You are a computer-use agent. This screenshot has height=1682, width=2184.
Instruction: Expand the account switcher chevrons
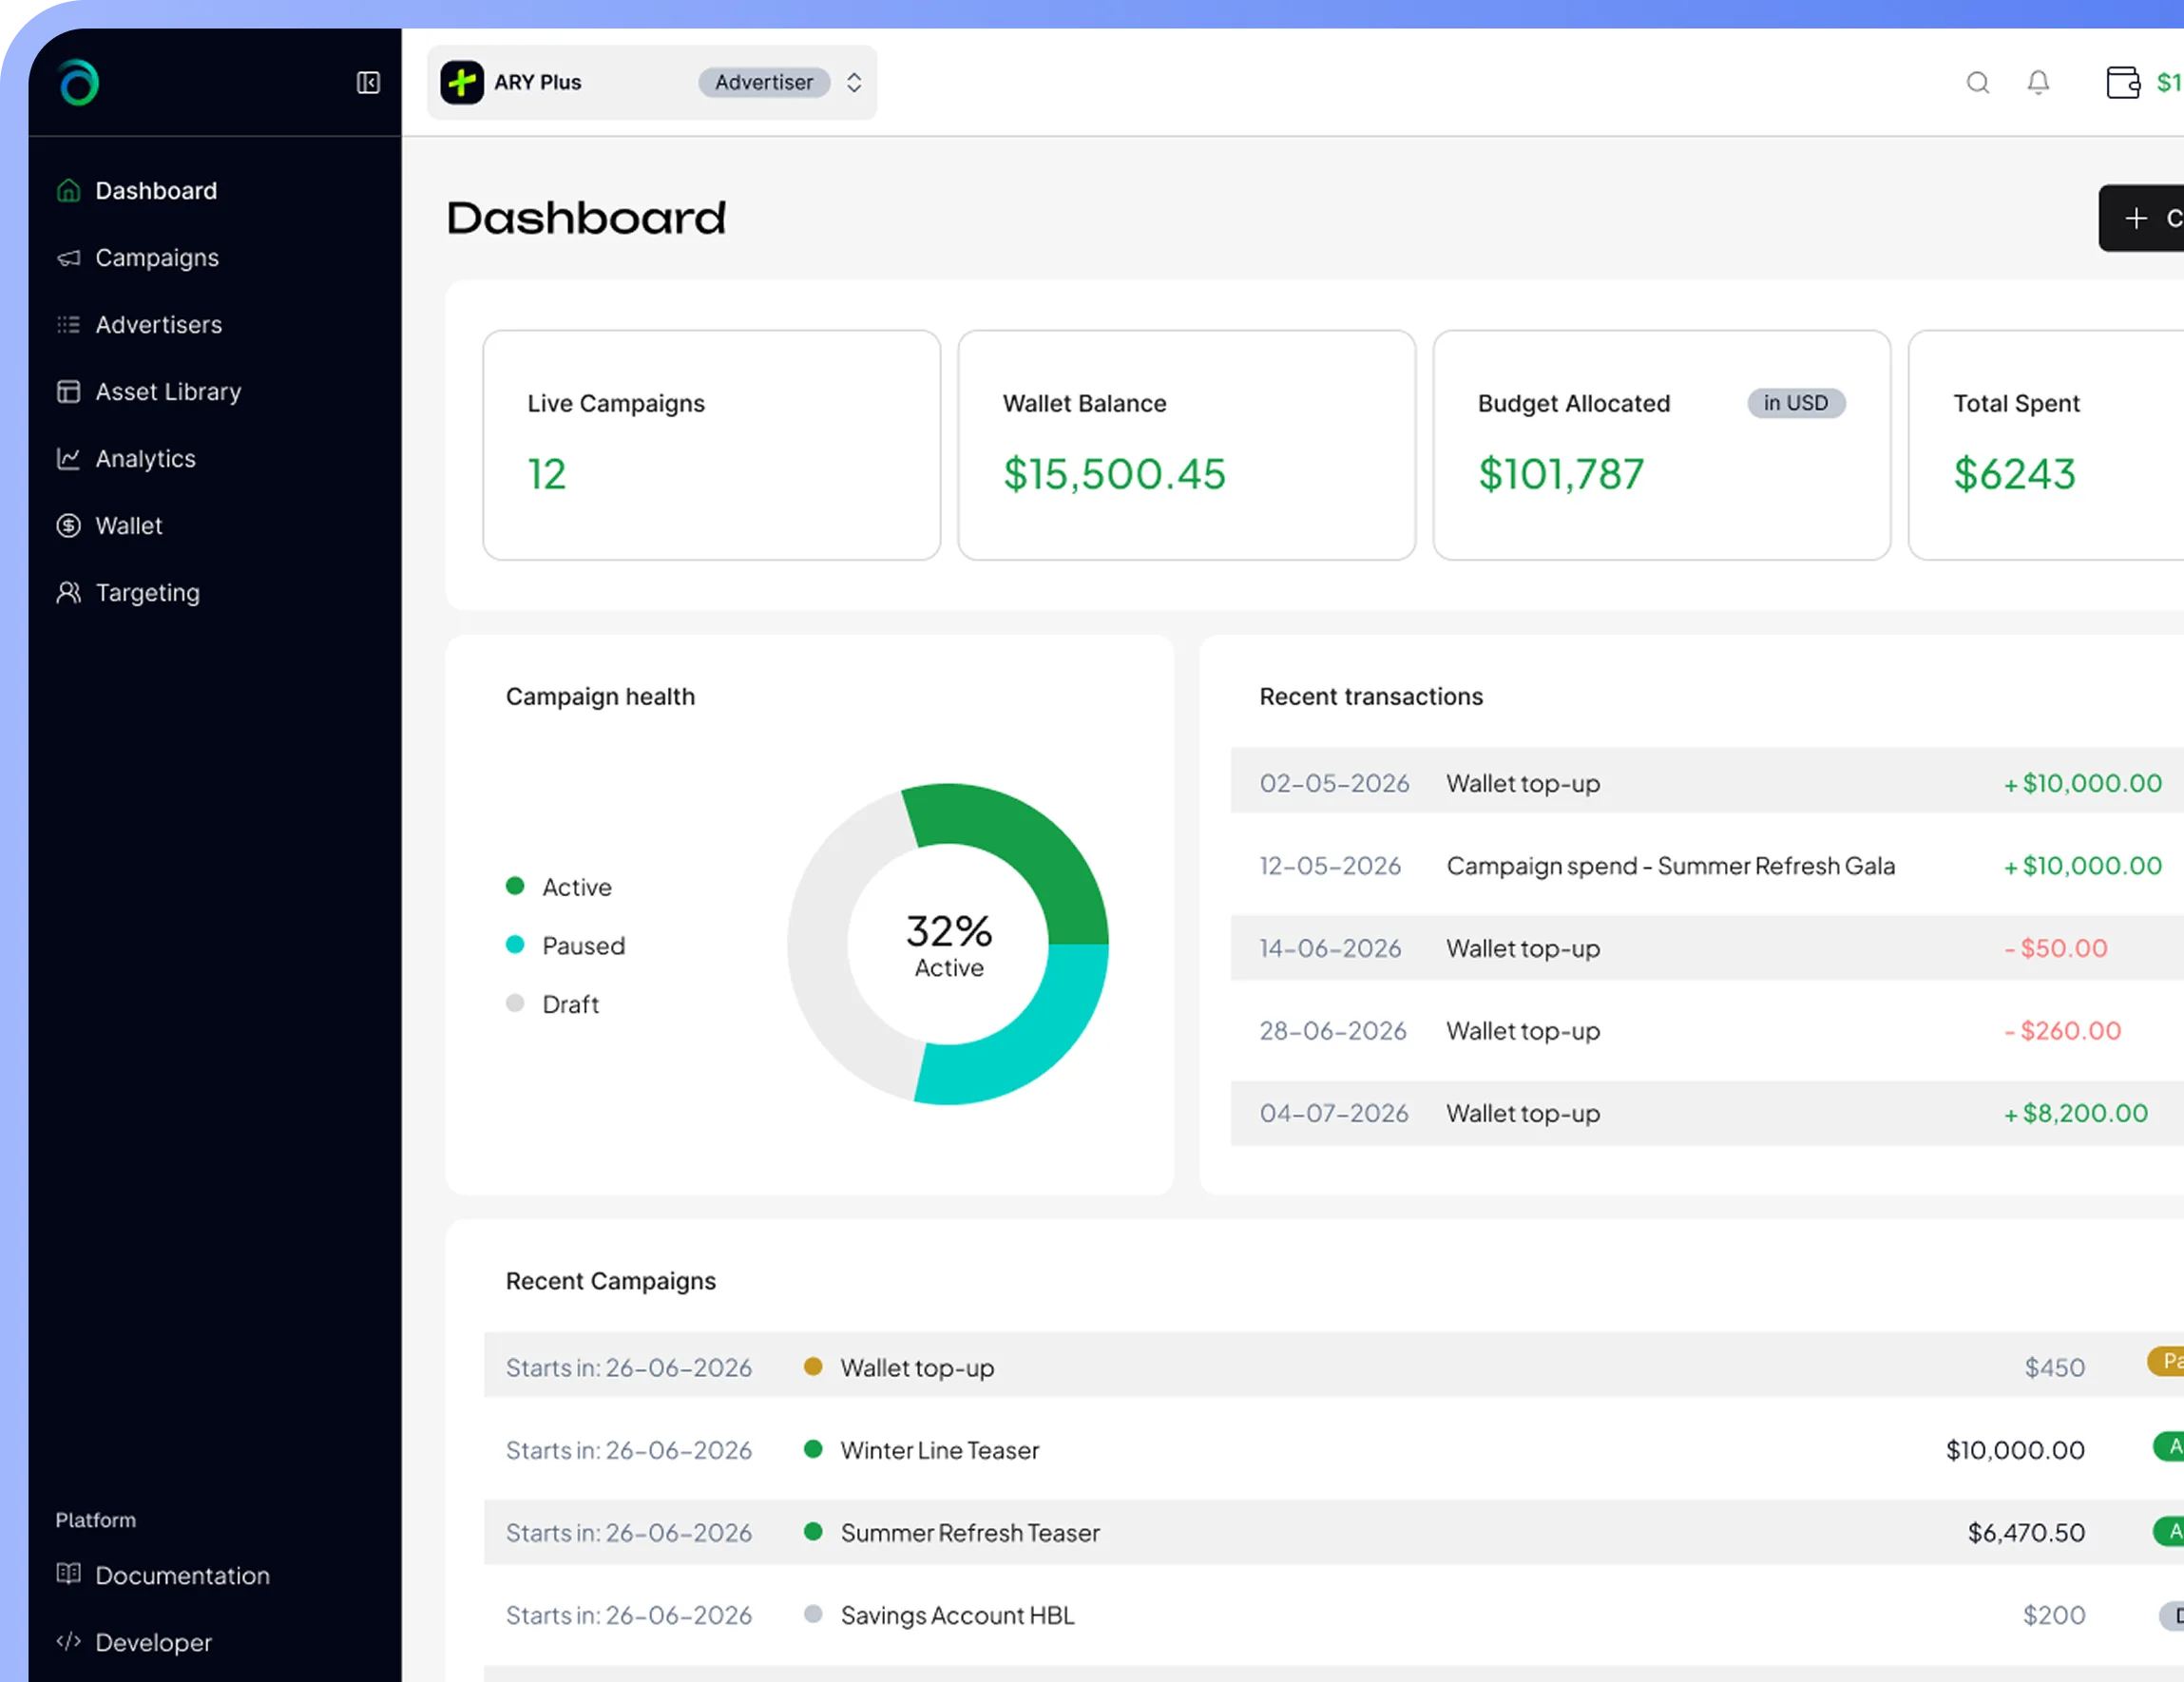[x=854, y=82]
